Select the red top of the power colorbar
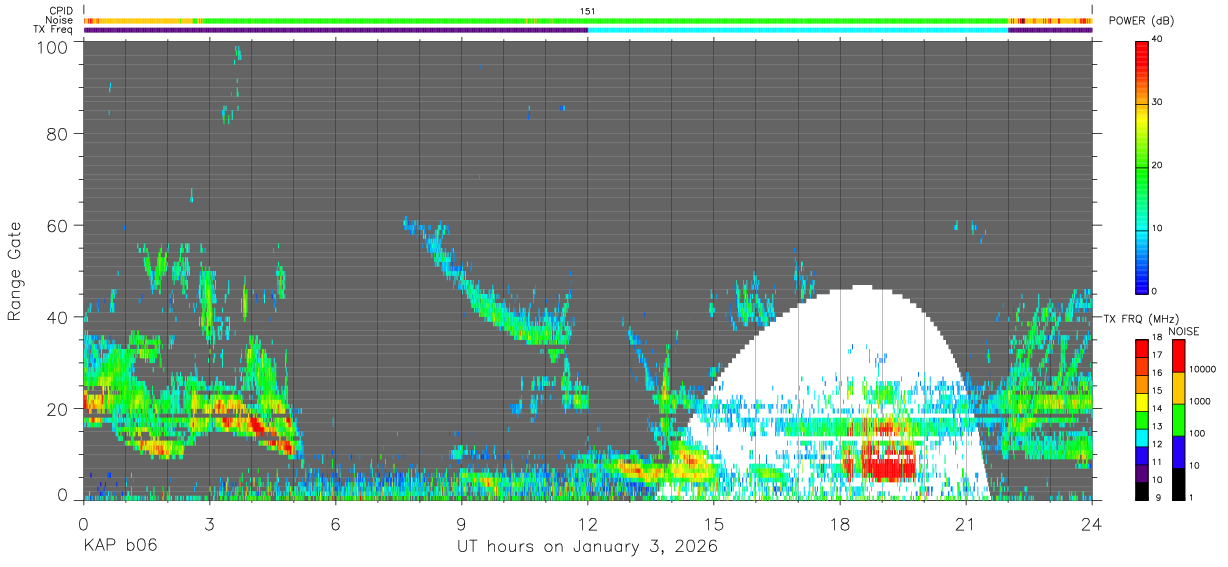 (x=1142, y=55)
